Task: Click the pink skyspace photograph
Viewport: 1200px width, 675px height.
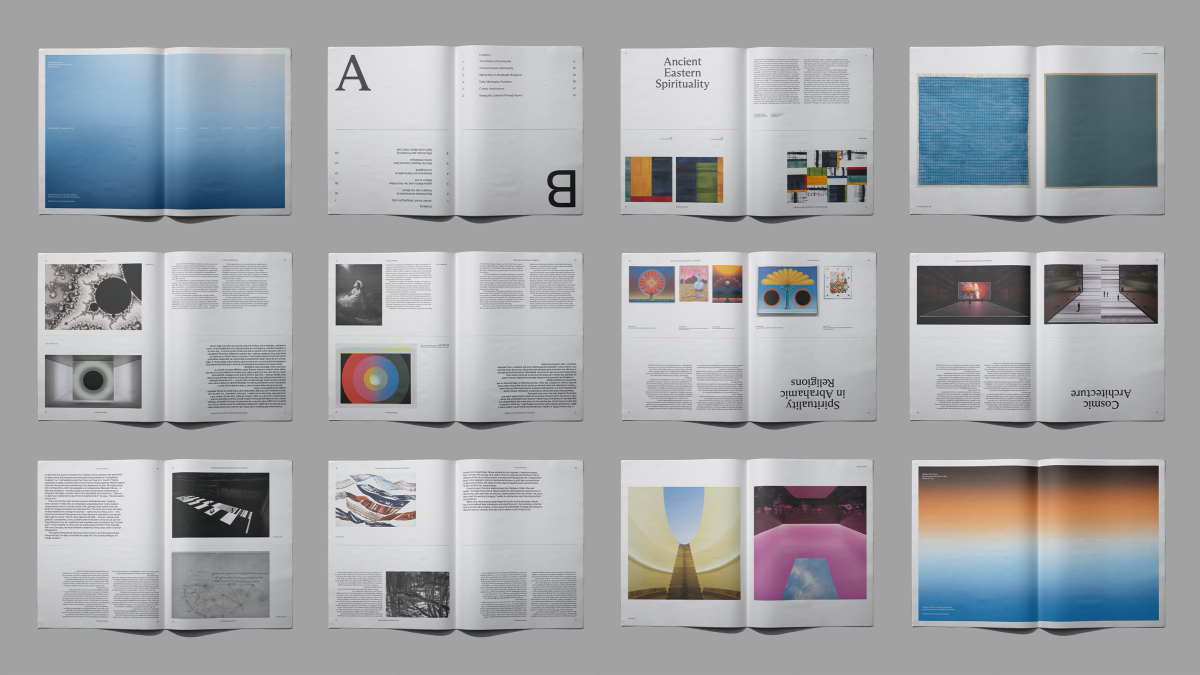Action: tap(809, 542)
